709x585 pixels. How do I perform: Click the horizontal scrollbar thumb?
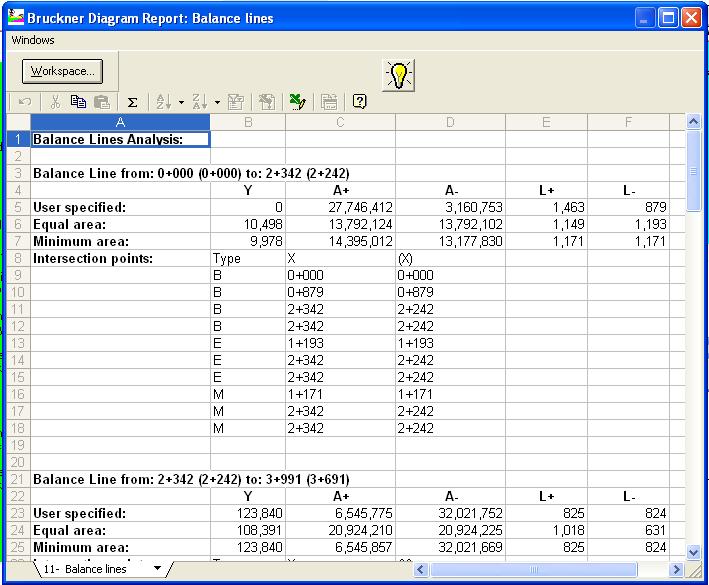[x=534, y=569]
